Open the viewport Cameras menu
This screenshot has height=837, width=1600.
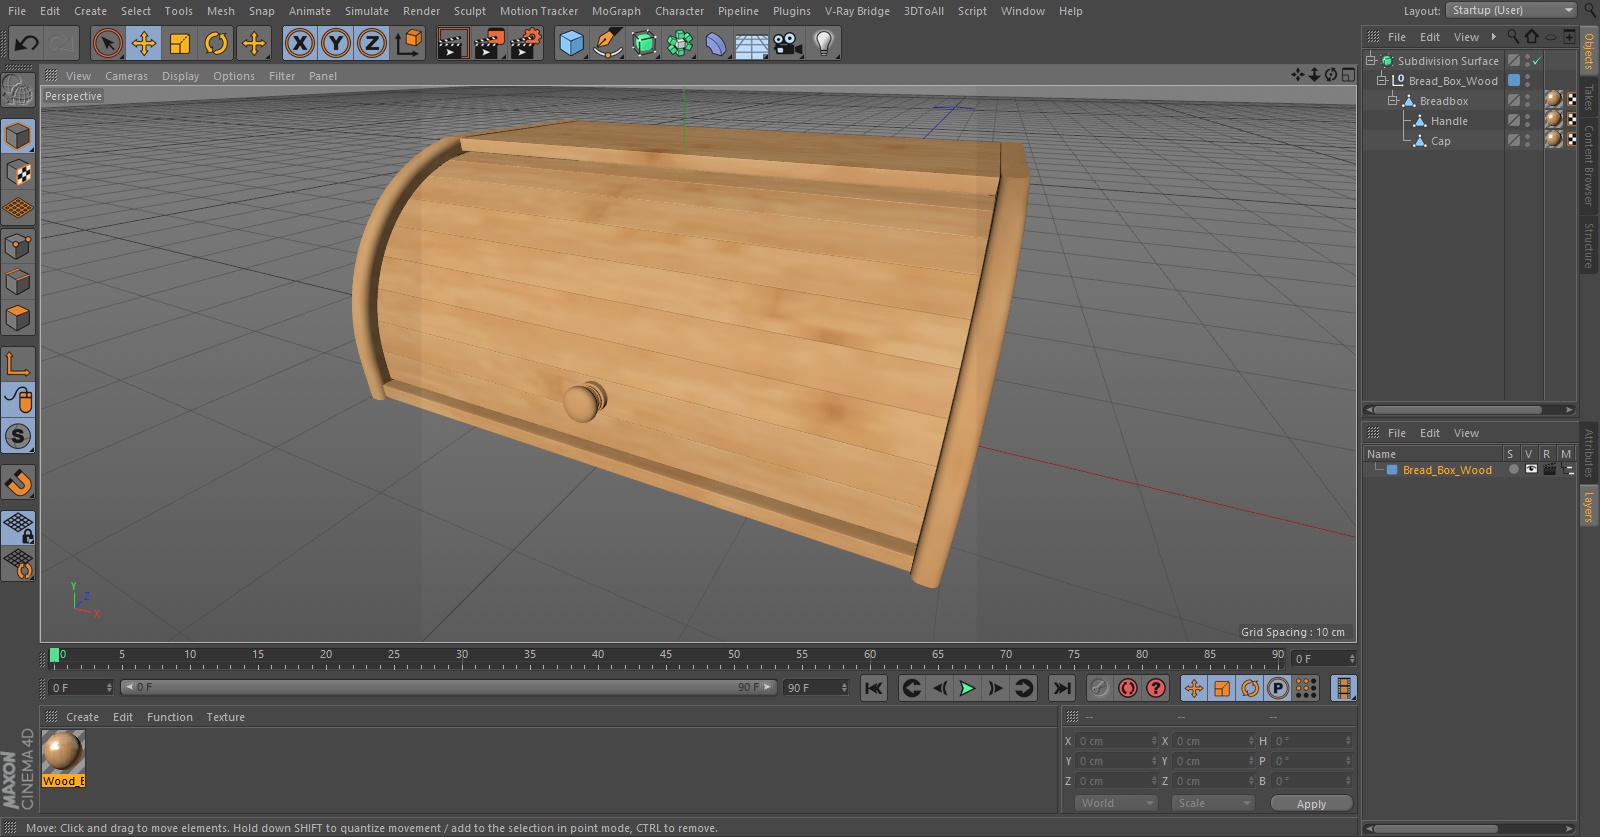point(126,76)
